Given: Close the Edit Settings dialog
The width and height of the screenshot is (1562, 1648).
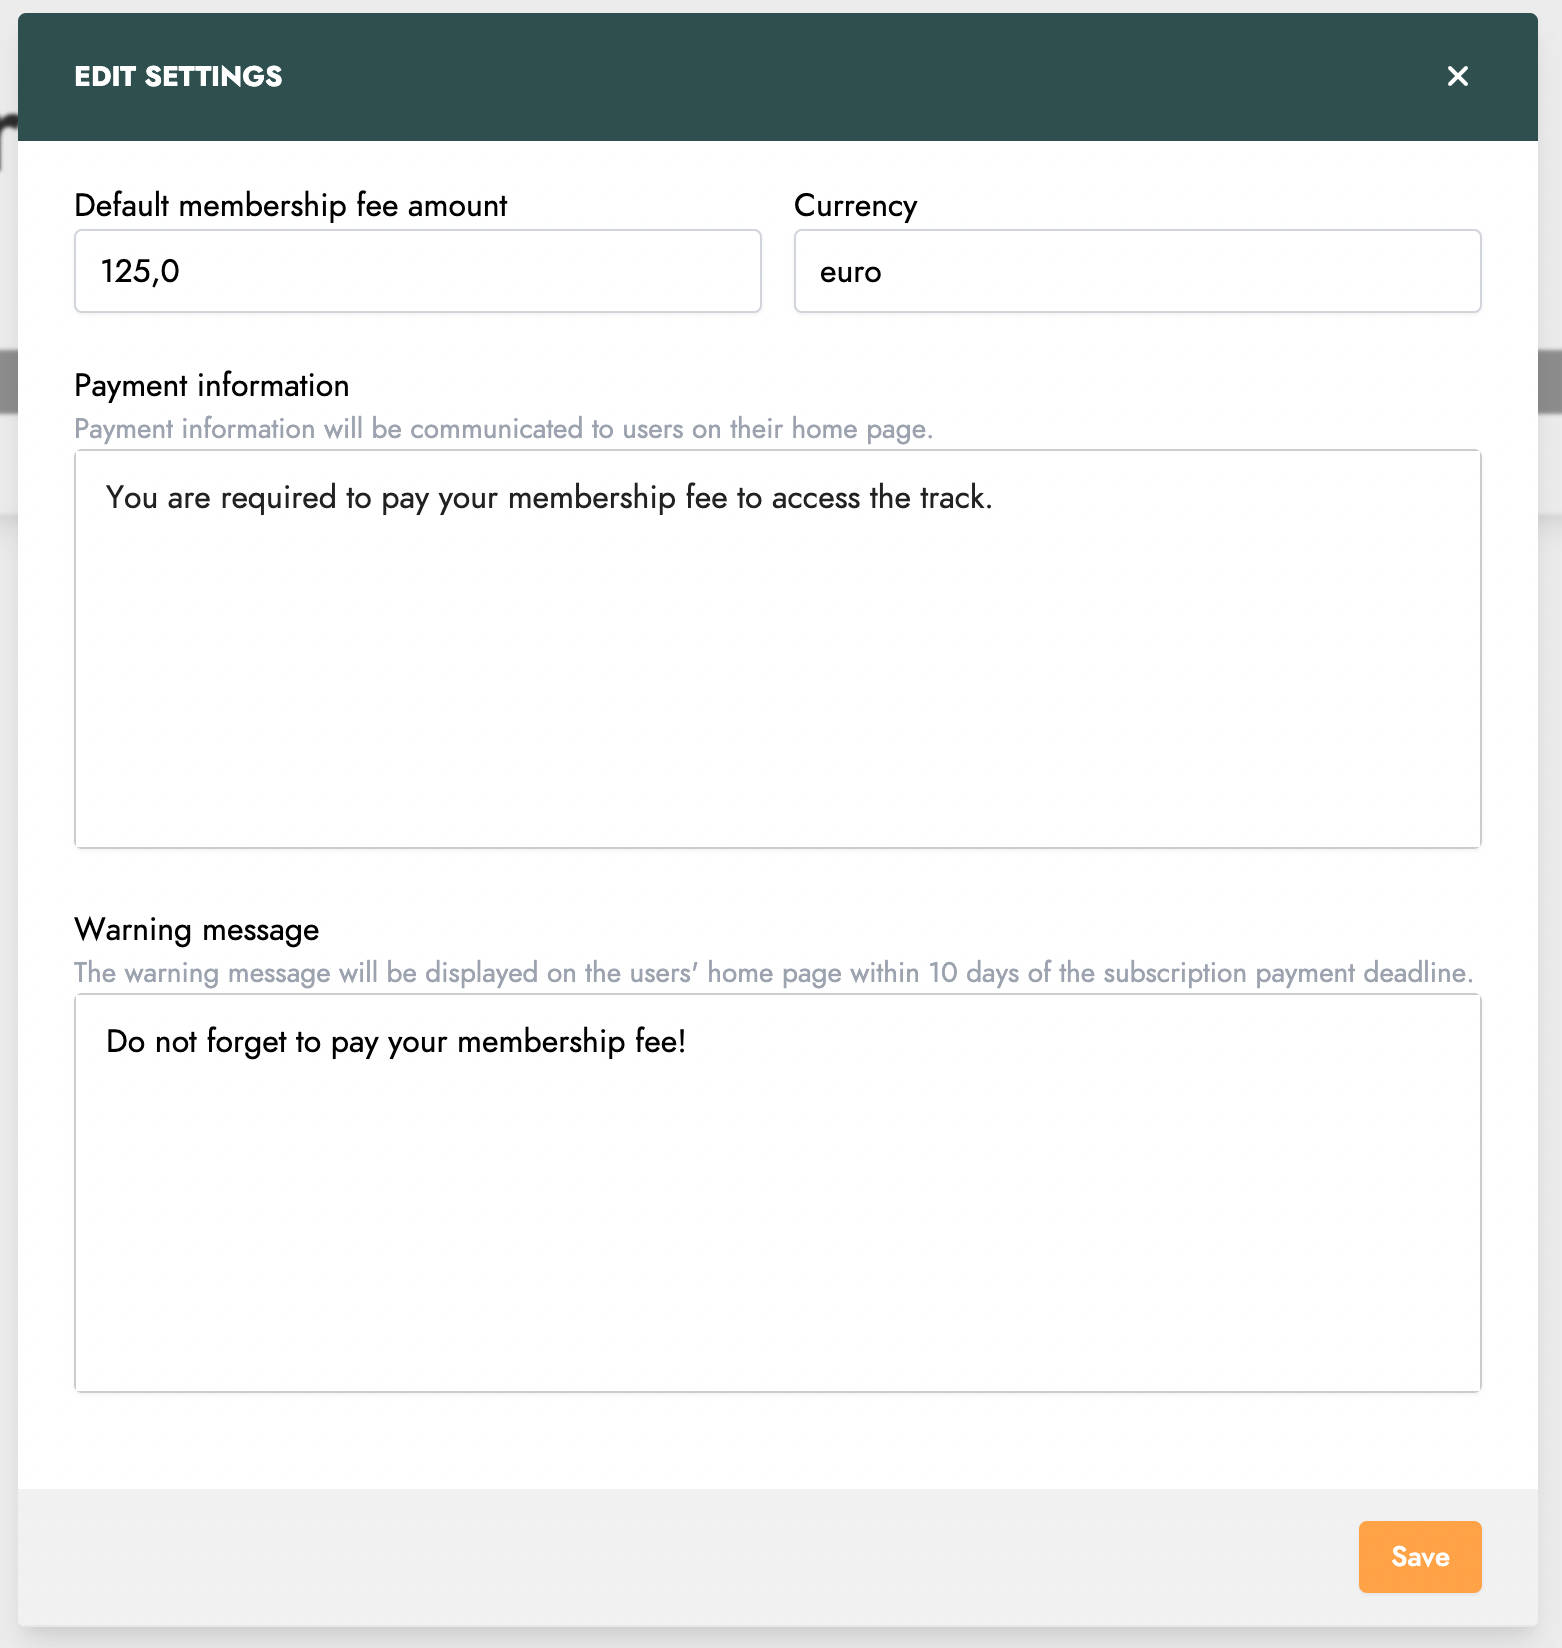Looking at the screenshot, I should coord(1457,76).
